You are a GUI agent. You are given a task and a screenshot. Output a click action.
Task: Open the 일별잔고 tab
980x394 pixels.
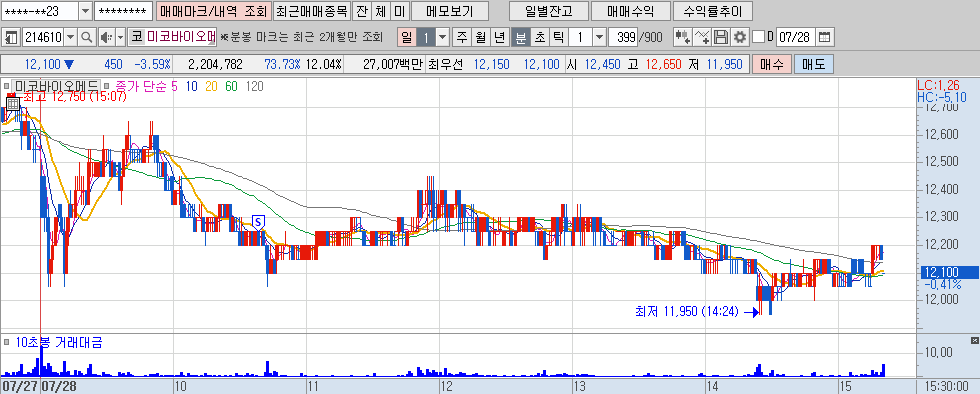point(548,11)
